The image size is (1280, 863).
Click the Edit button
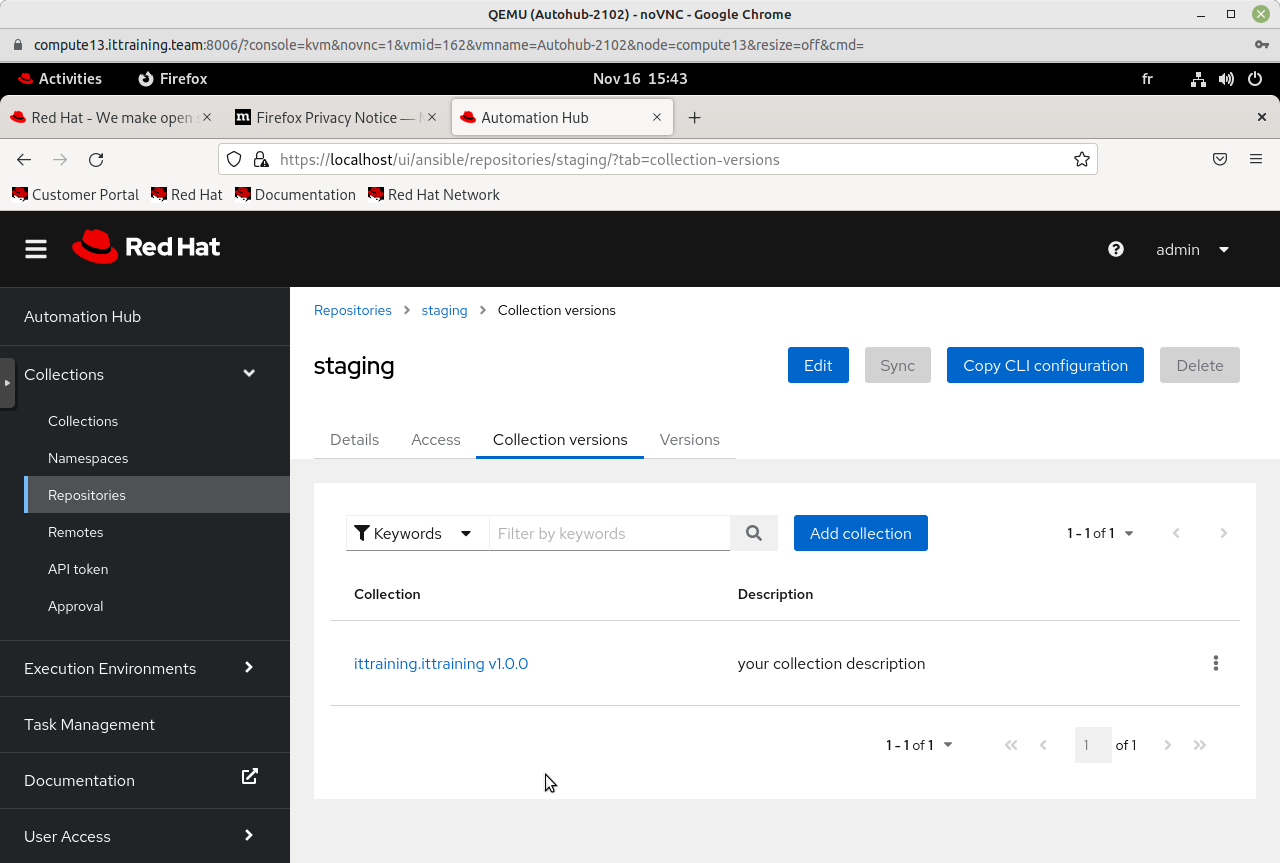[818, 365]
